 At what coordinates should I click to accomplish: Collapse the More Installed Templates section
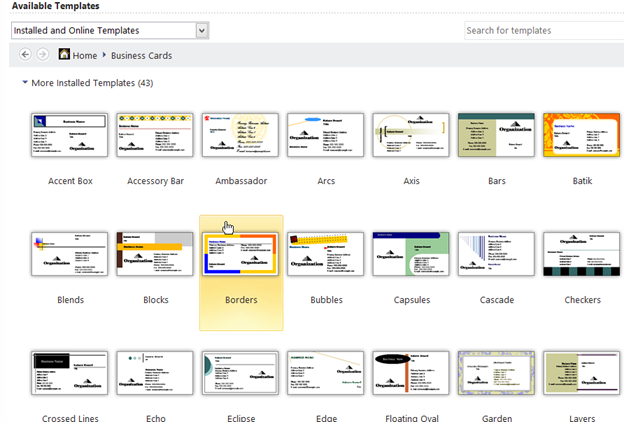coord(25,83)
